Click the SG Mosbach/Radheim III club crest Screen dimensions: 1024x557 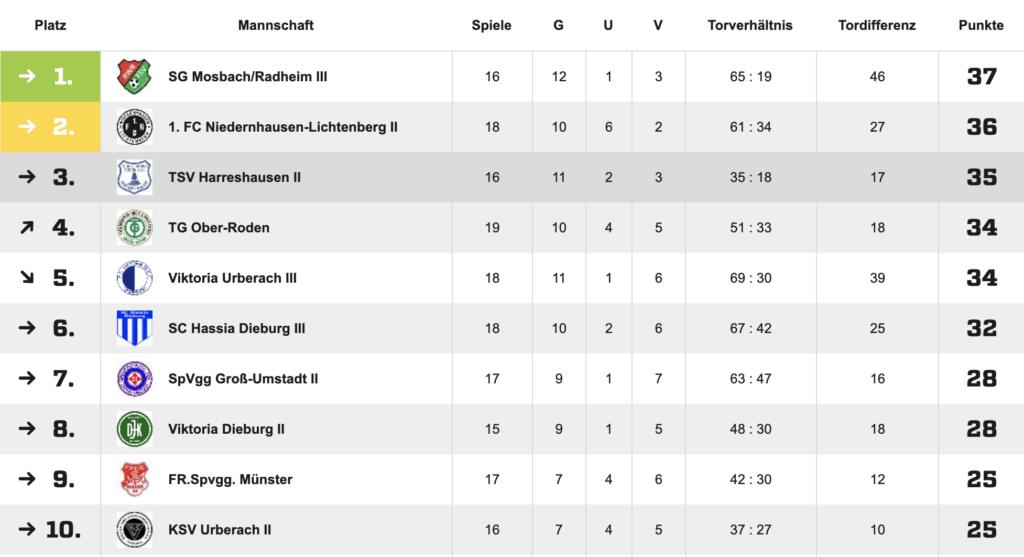coord(135,76)
